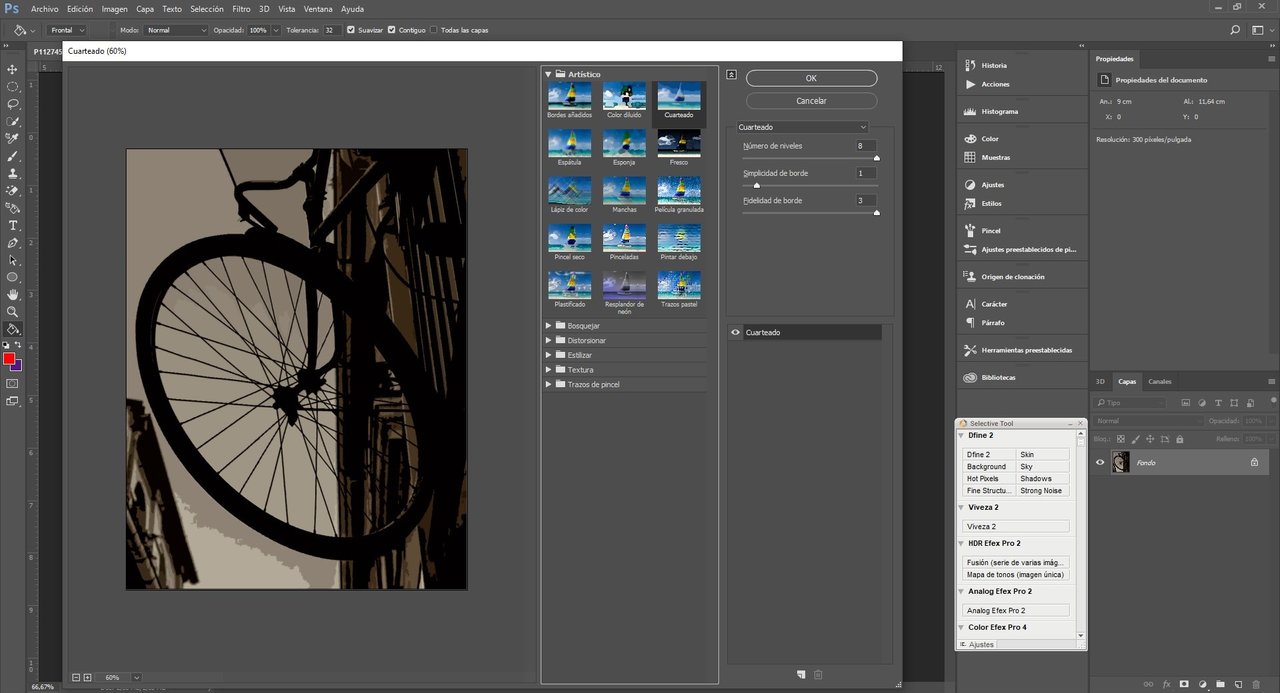Viewport: 1280px width, 693px height.
Task: Hide the Cuarteado effect layer eye
Action: (736, 332)
